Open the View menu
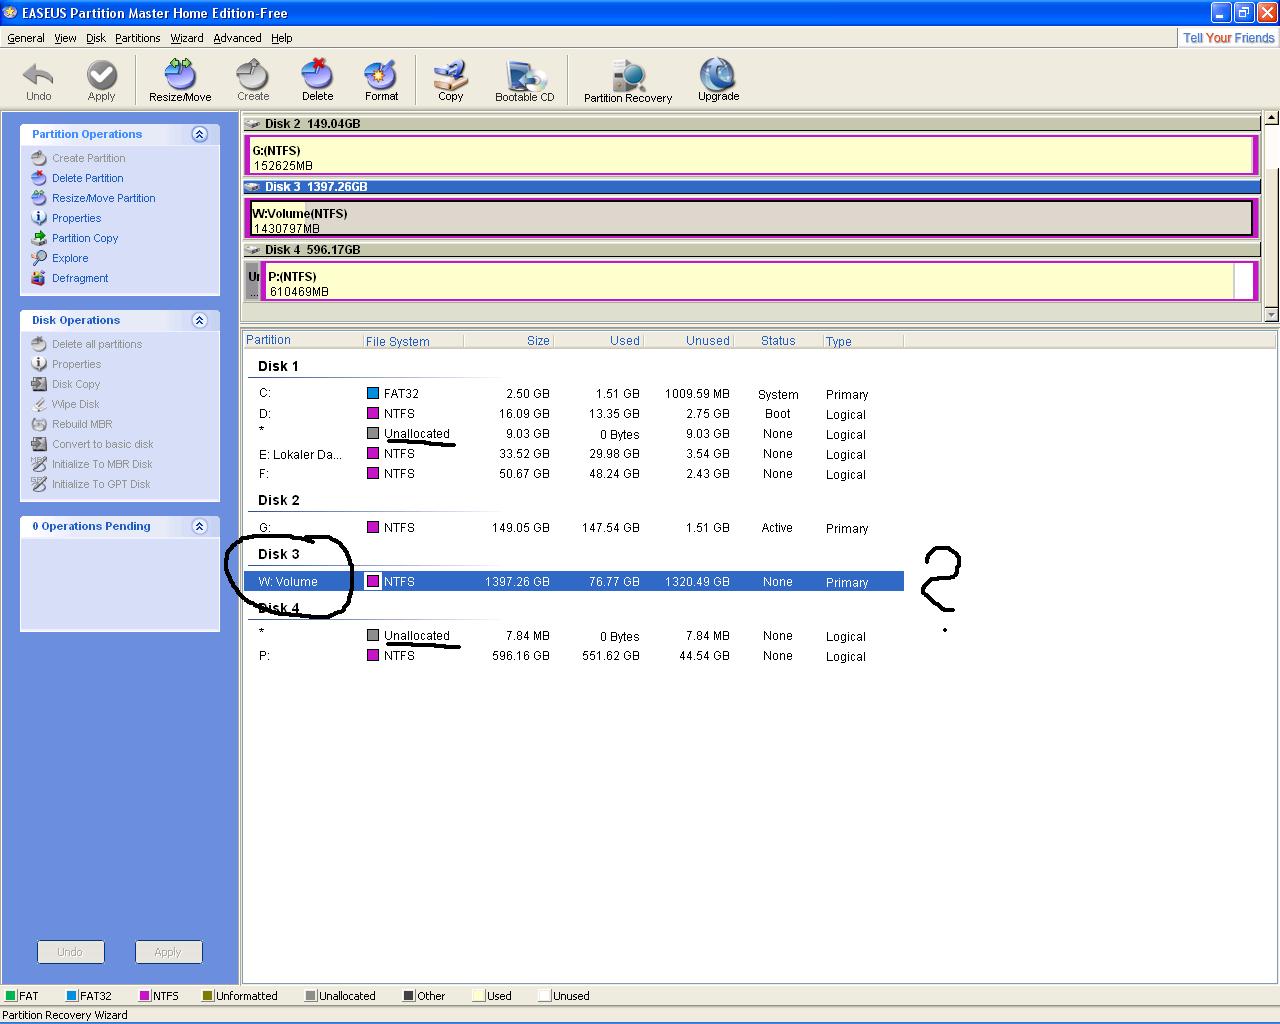 (x=65, y=38)
